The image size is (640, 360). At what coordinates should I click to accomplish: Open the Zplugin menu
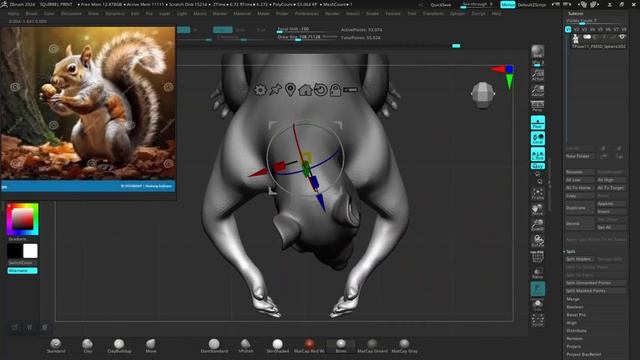pyautogui.click(x=457, y=13)
